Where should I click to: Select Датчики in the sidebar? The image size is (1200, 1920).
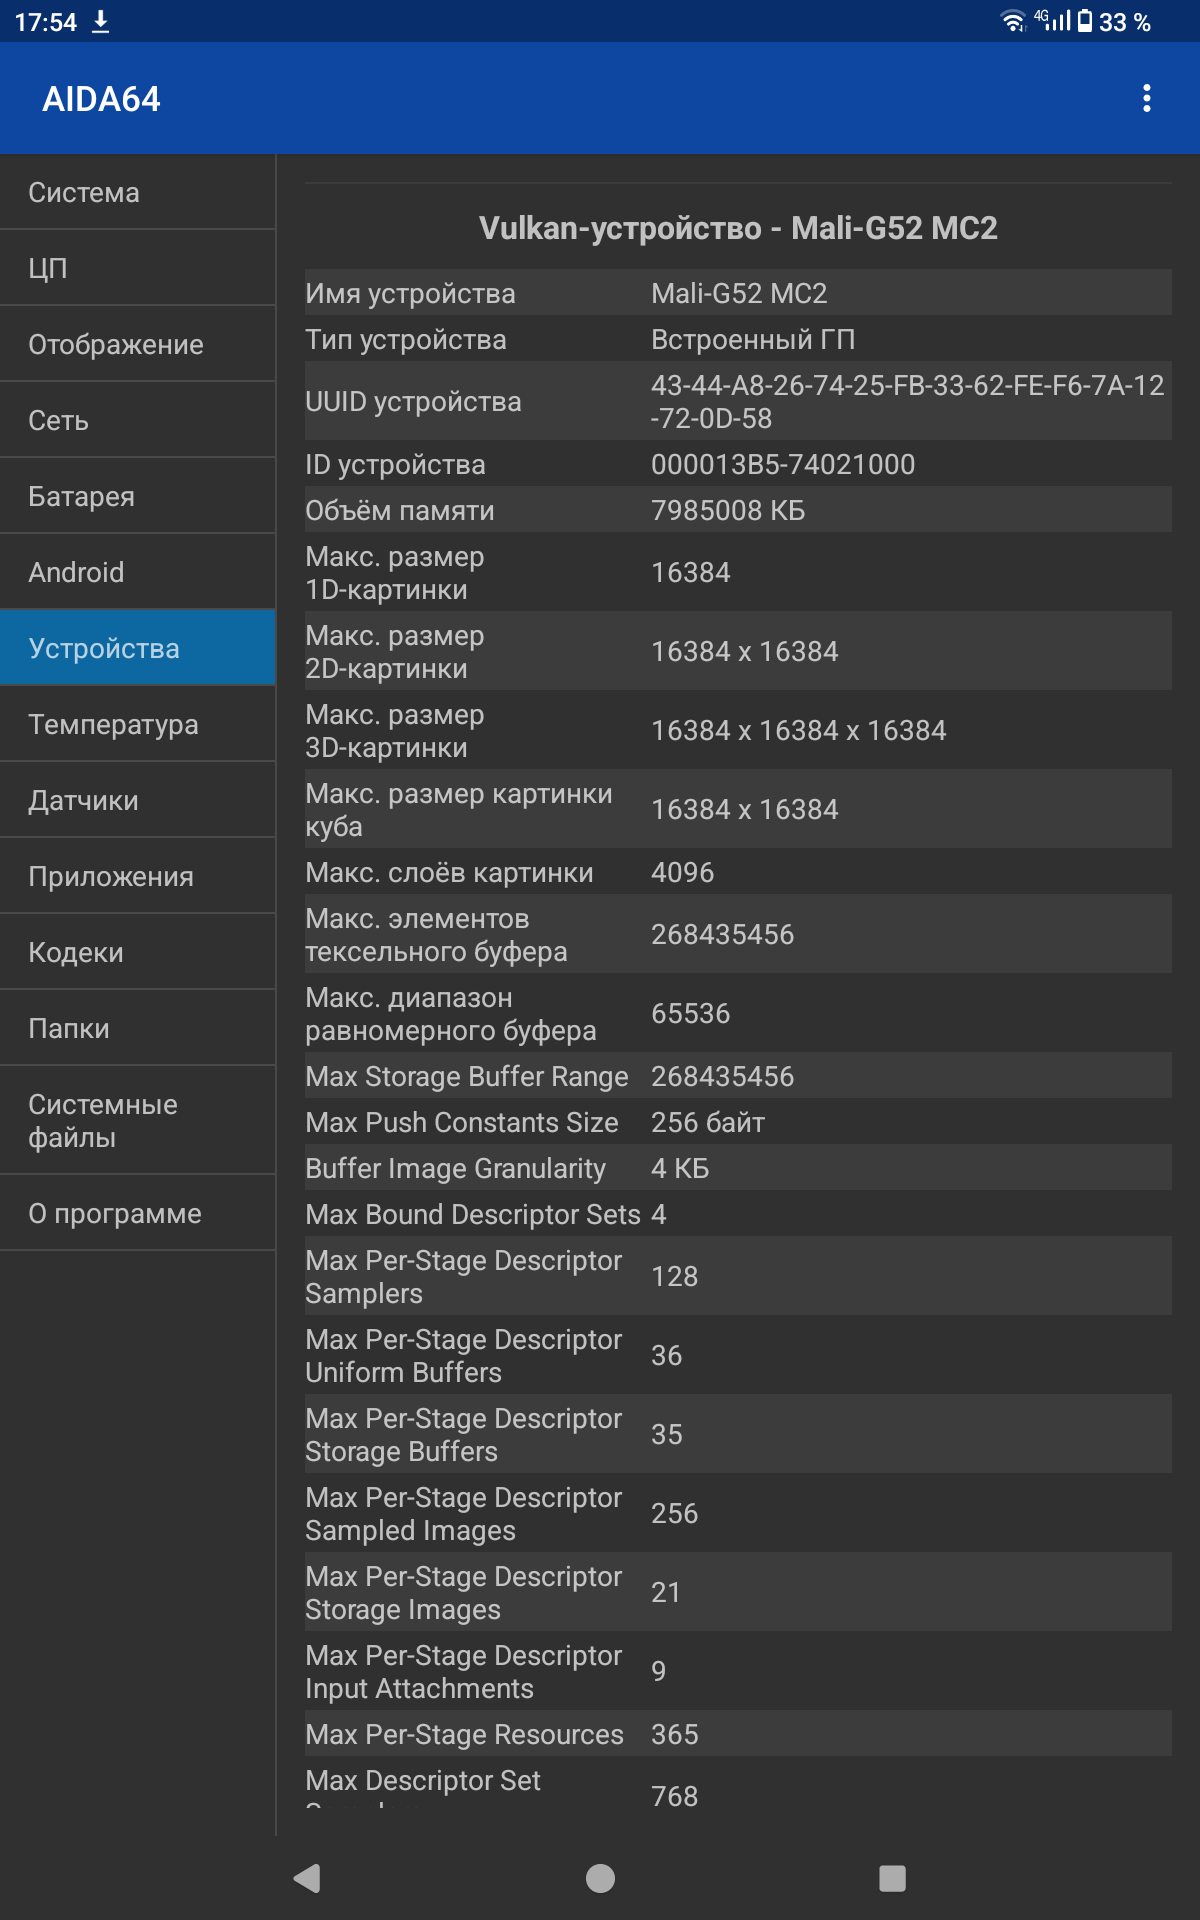(x=137, y=800)
